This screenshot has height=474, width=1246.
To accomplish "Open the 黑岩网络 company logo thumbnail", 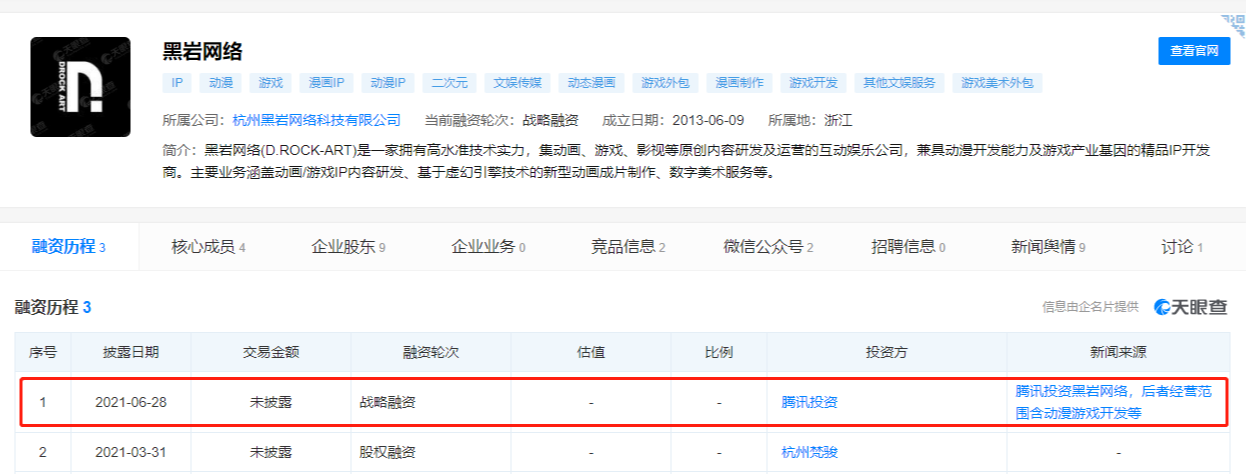I will [80, 87].
